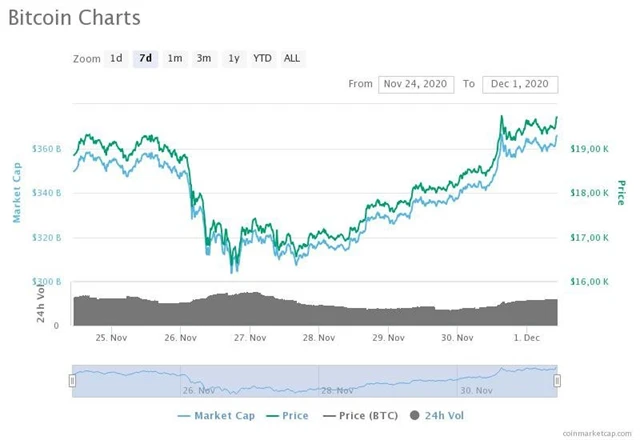The width and height of the screenshot is (640, 440).
Task: Click the coinmarketcap.com credit link
Action: [x=597, y=433]
